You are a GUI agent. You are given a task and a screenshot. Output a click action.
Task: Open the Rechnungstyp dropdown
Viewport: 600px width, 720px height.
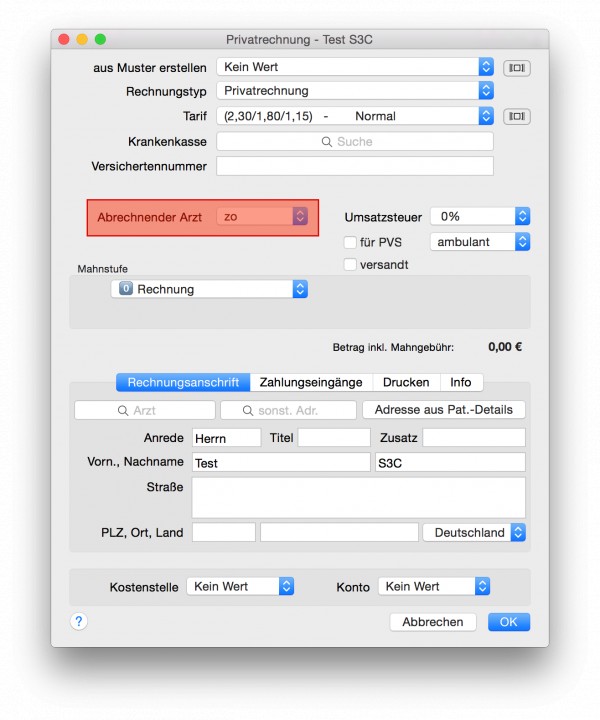[355, 91]
